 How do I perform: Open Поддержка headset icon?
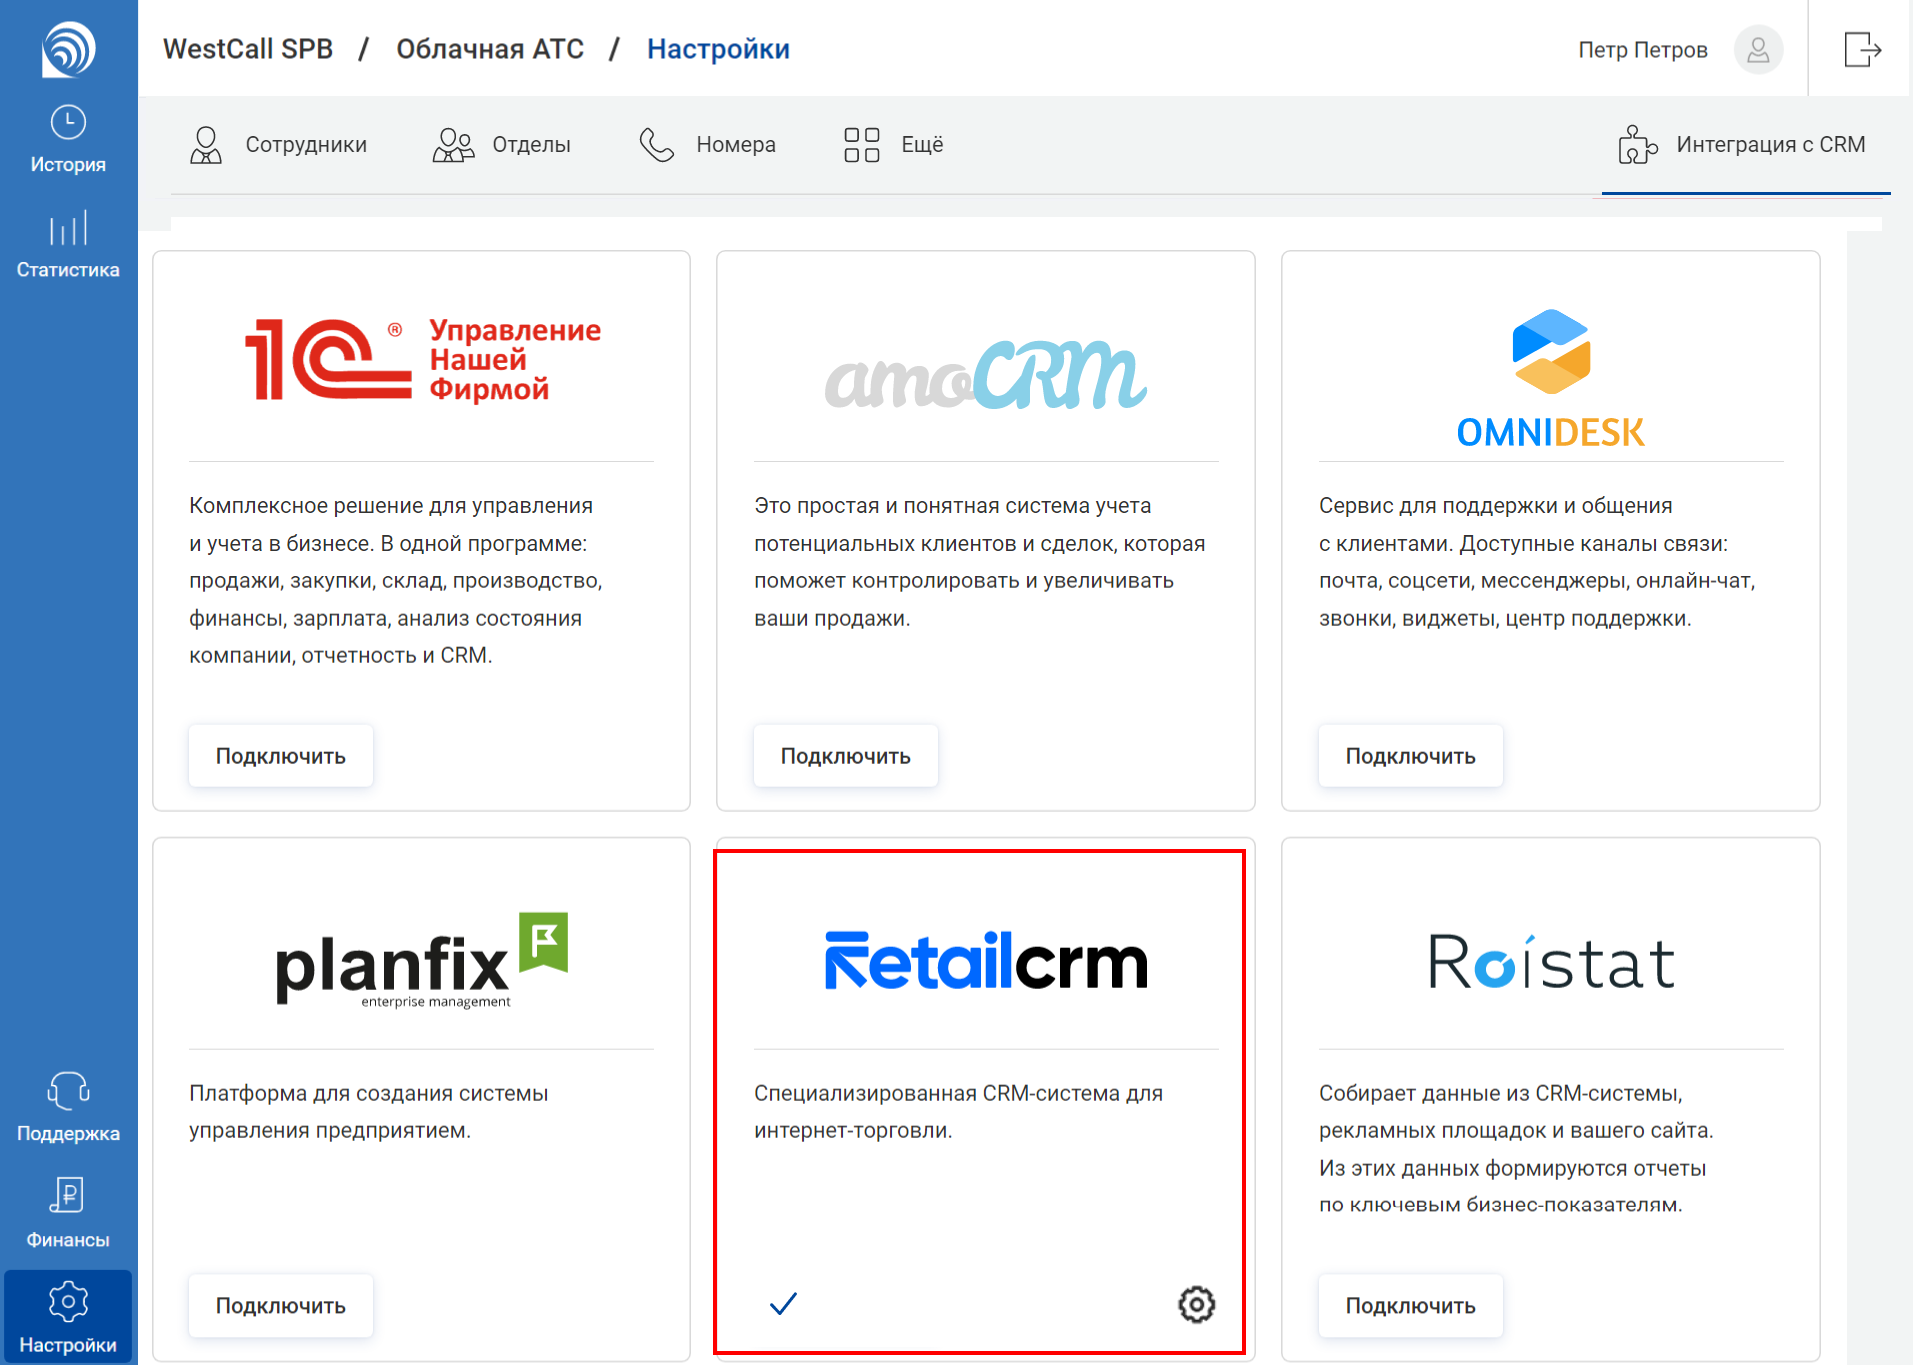[x=68, y=1091]
